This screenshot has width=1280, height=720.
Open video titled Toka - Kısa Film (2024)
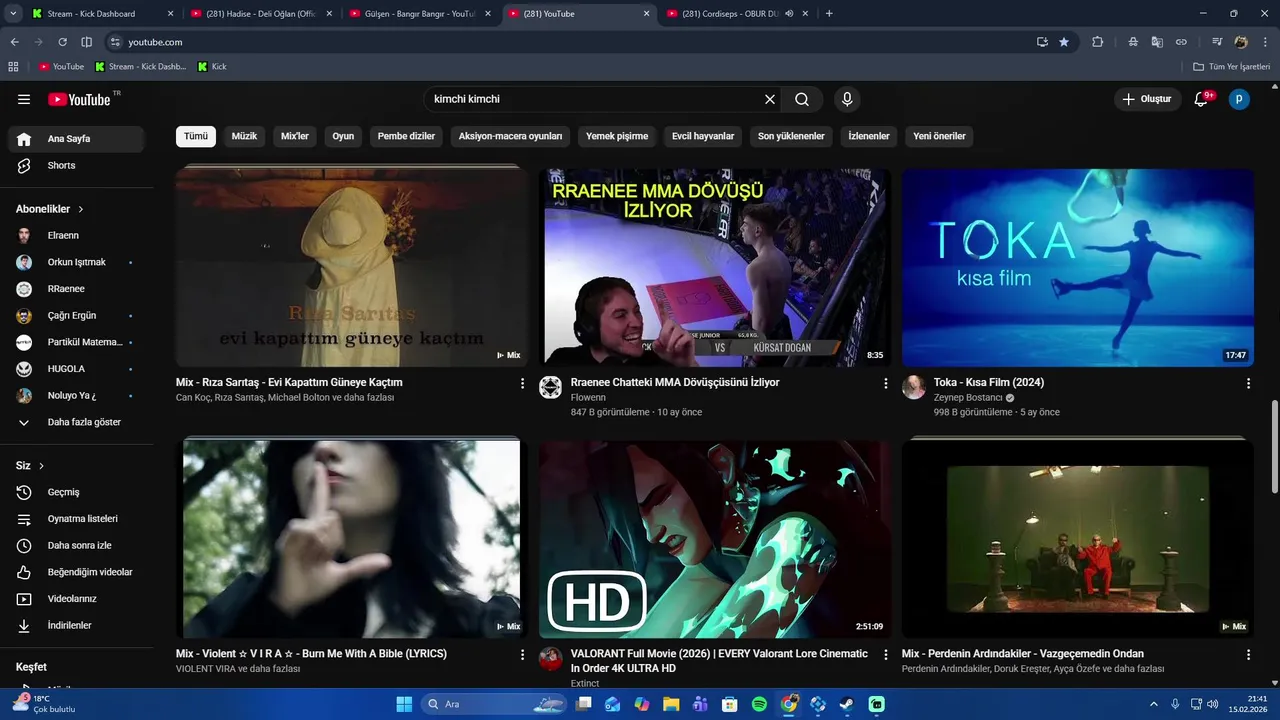989,382
